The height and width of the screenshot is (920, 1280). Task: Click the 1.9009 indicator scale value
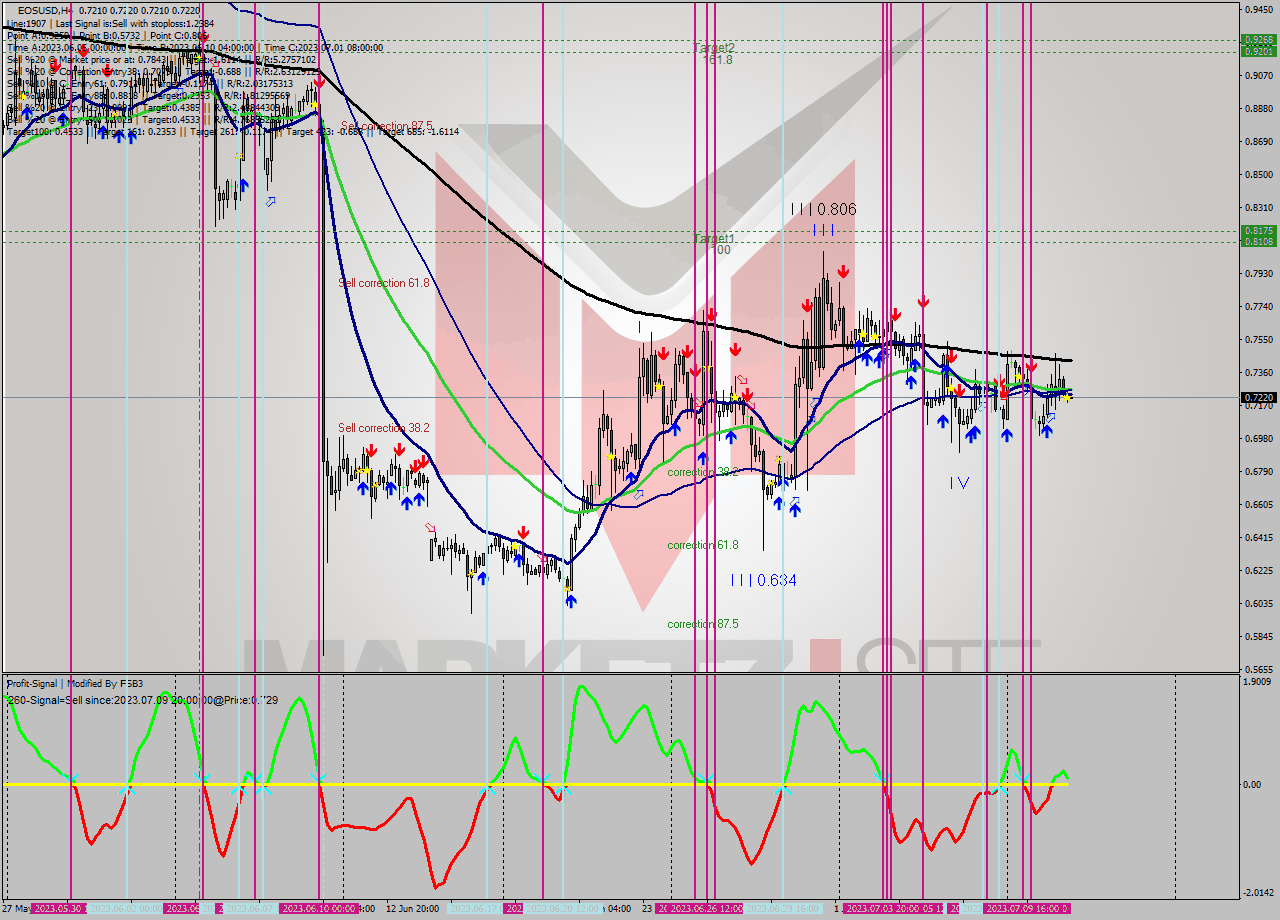pos(1258,681)
